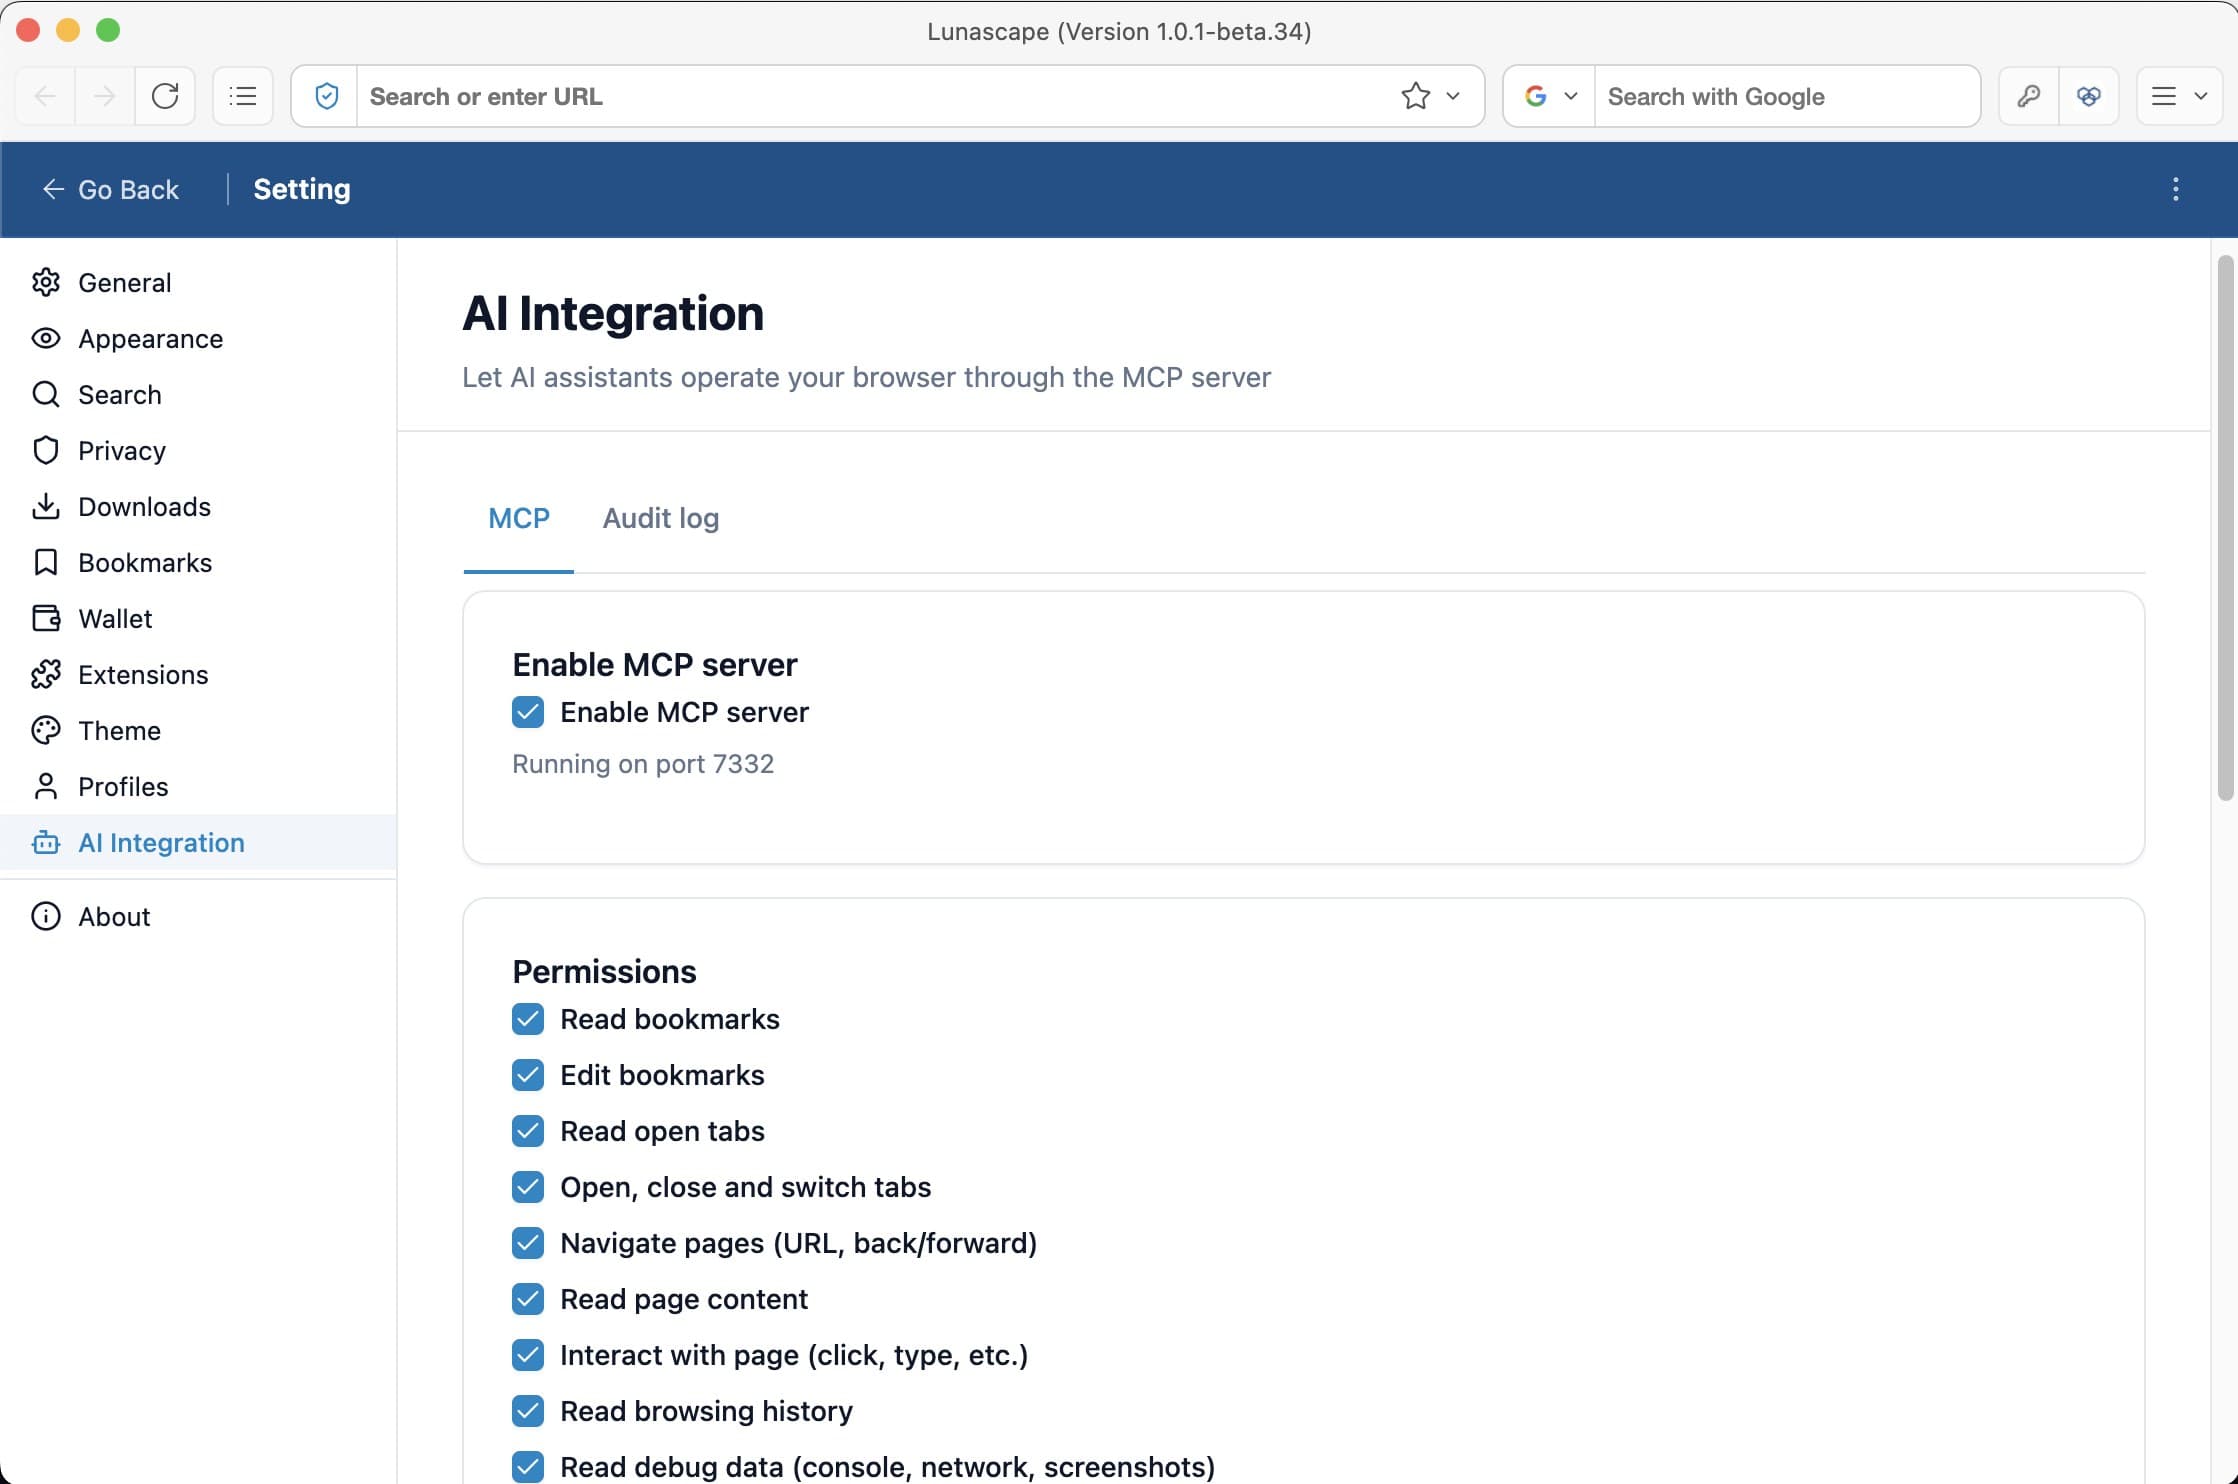Viewport: 2238px width, 1484px height.
Task: Expand the bookmark star dropdown chevron
Action: tap(1453, 96)
